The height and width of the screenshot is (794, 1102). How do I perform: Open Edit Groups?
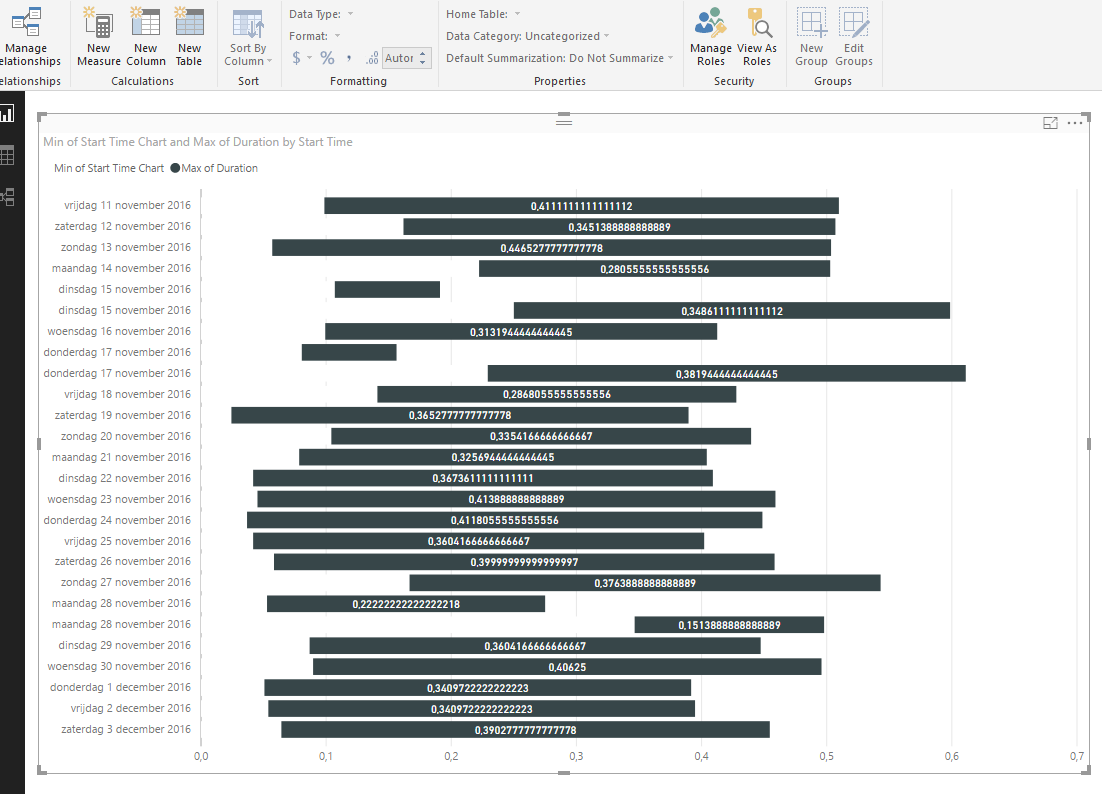(854, 37)
